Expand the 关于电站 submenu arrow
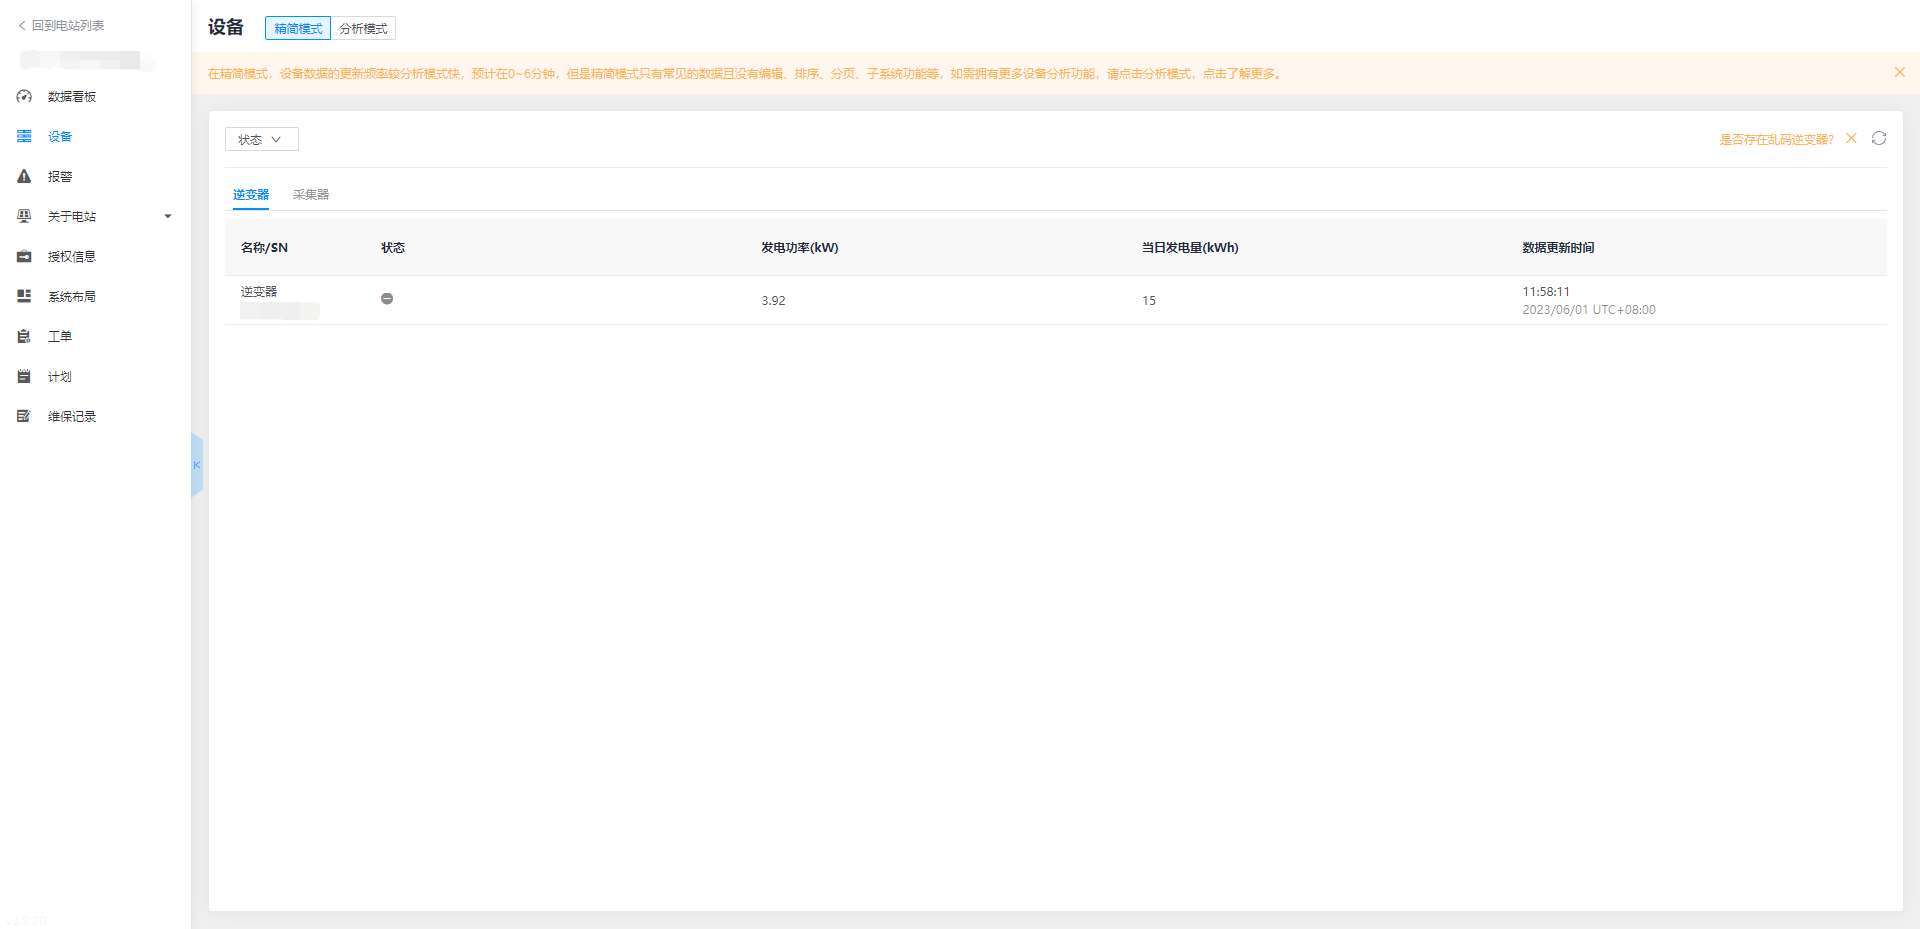This screenshot has height=929, width=1920. click(x=168, y=217)
